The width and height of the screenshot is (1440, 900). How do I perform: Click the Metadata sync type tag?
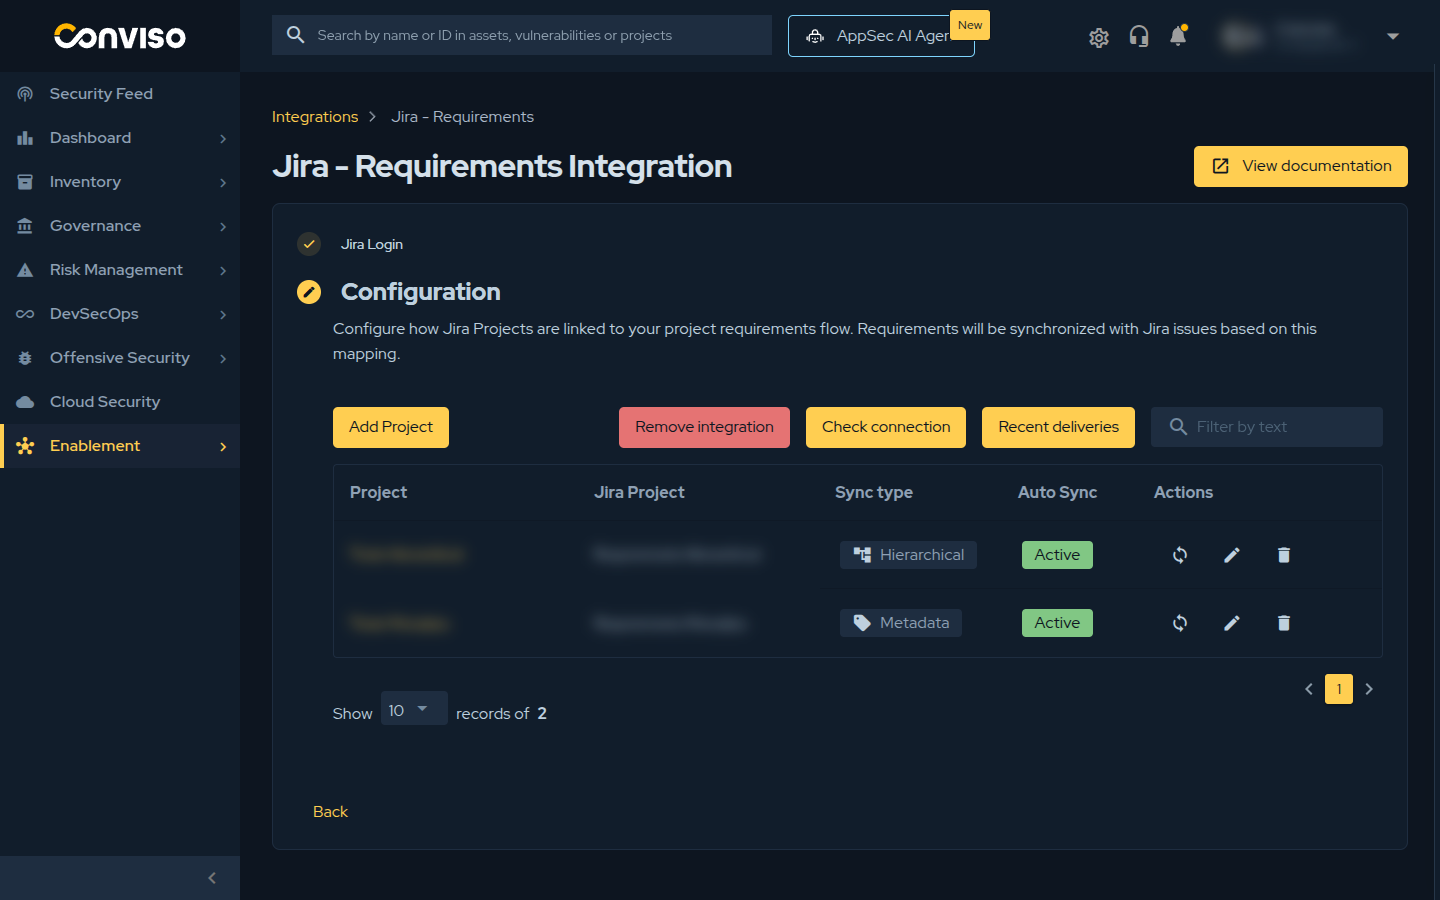(x=901, y=623)
